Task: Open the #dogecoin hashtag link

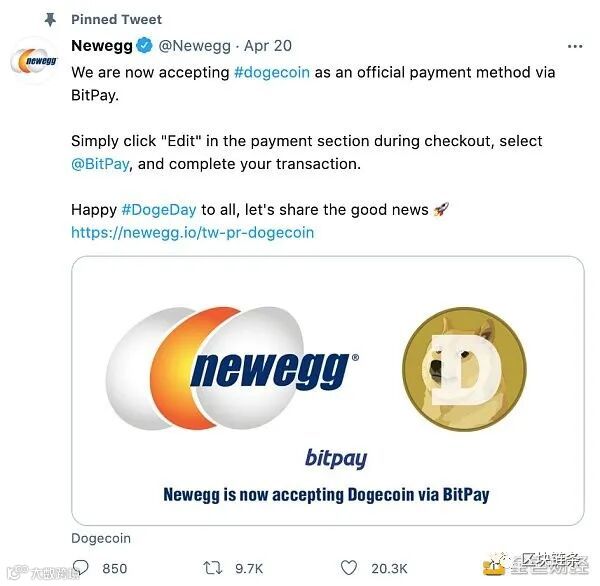Action: click(272, 72)
